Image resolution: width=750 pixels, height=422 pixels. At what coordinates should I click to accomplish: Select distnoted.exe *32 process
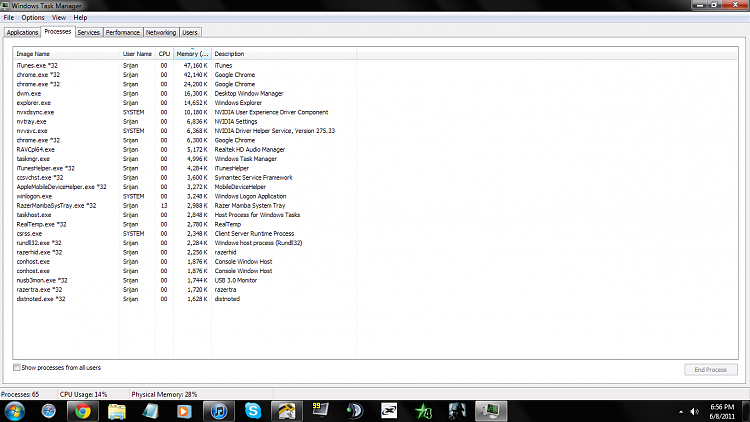[x=185, y=299]
